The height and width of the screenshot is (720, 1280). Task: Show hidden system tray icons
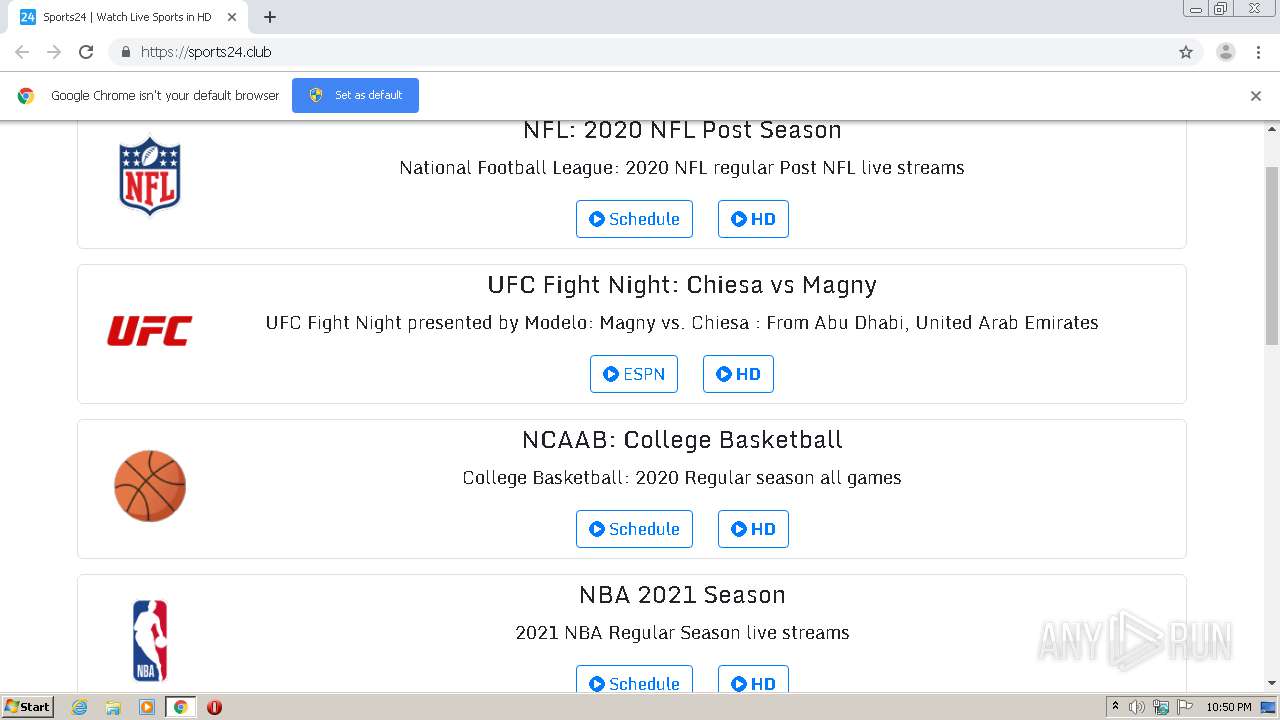tap(1115, 707)
